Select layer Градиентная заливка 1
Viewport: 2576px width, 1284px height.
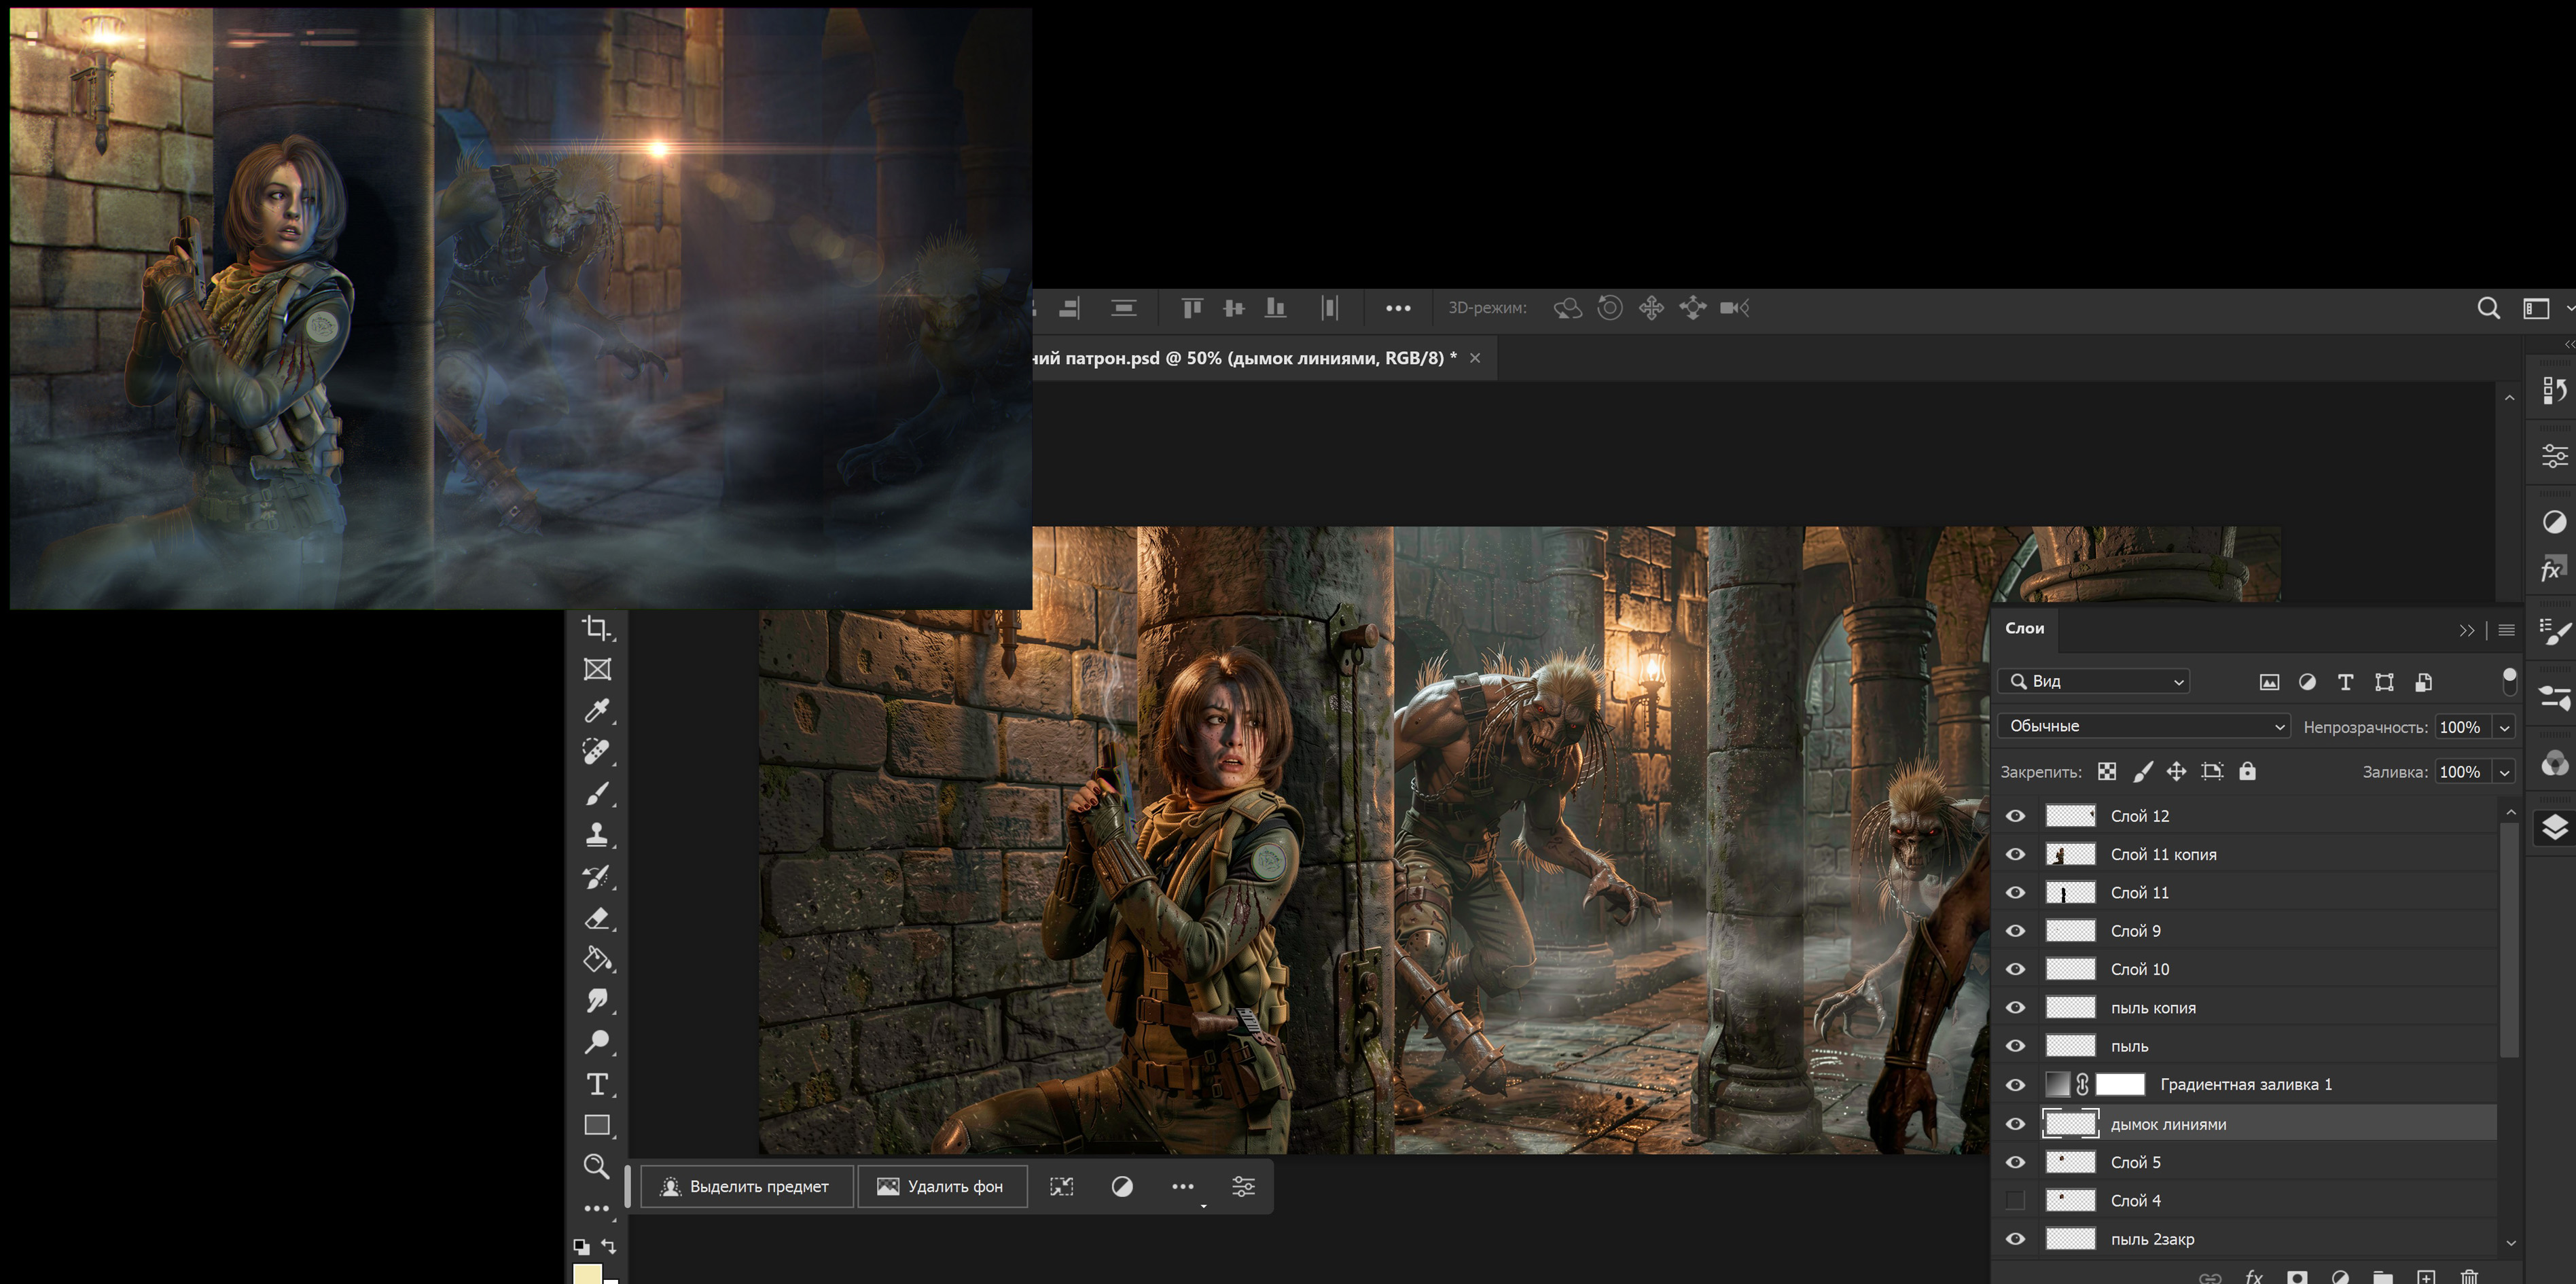point(2247,1085)
